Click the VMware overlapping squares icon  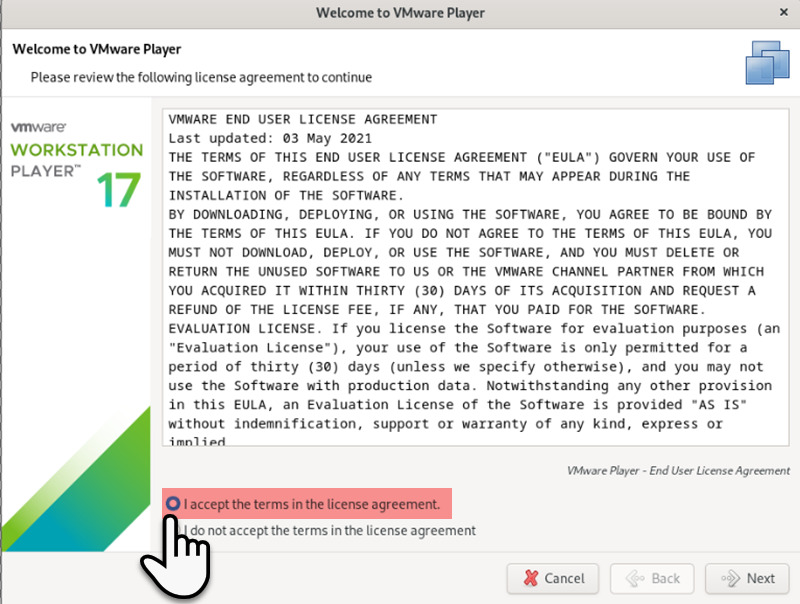(x=767, y=63)
